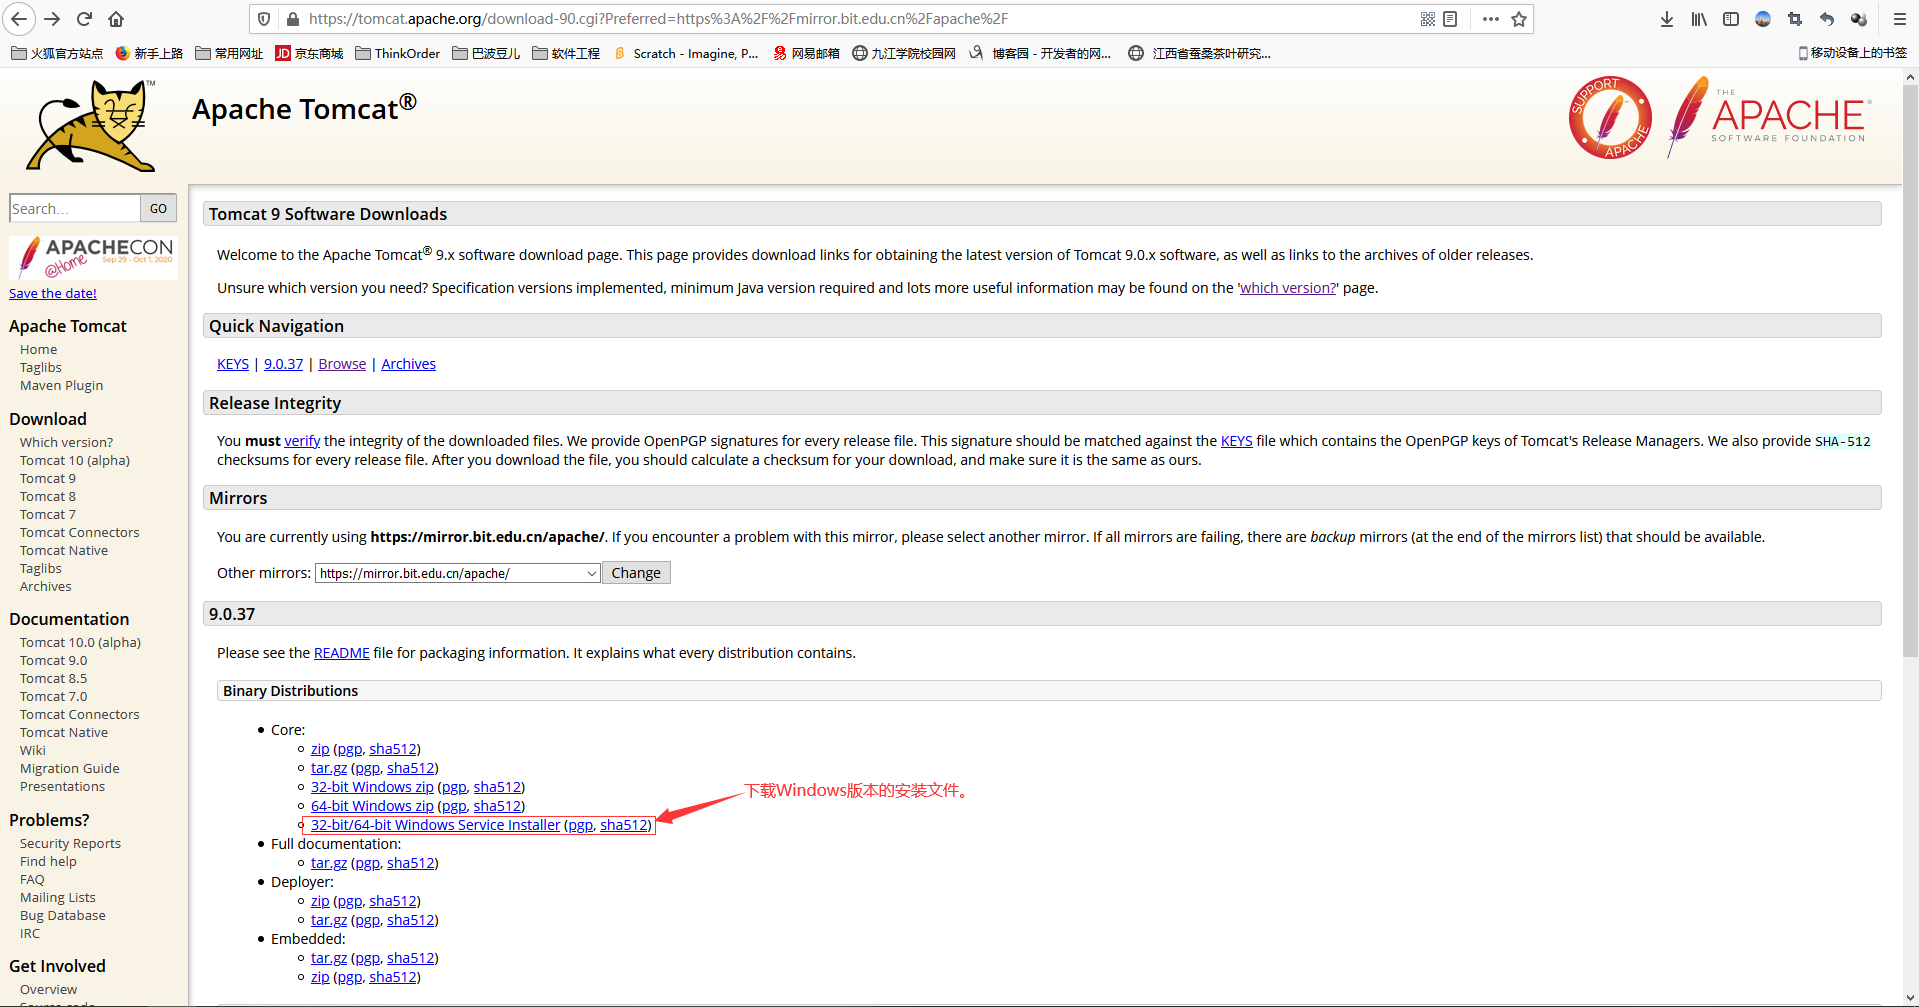The width and height of the screenshot is (1919, 1007).
Task: Download 32-bit/64-bit Windows Service Installer
Action: 435,825
